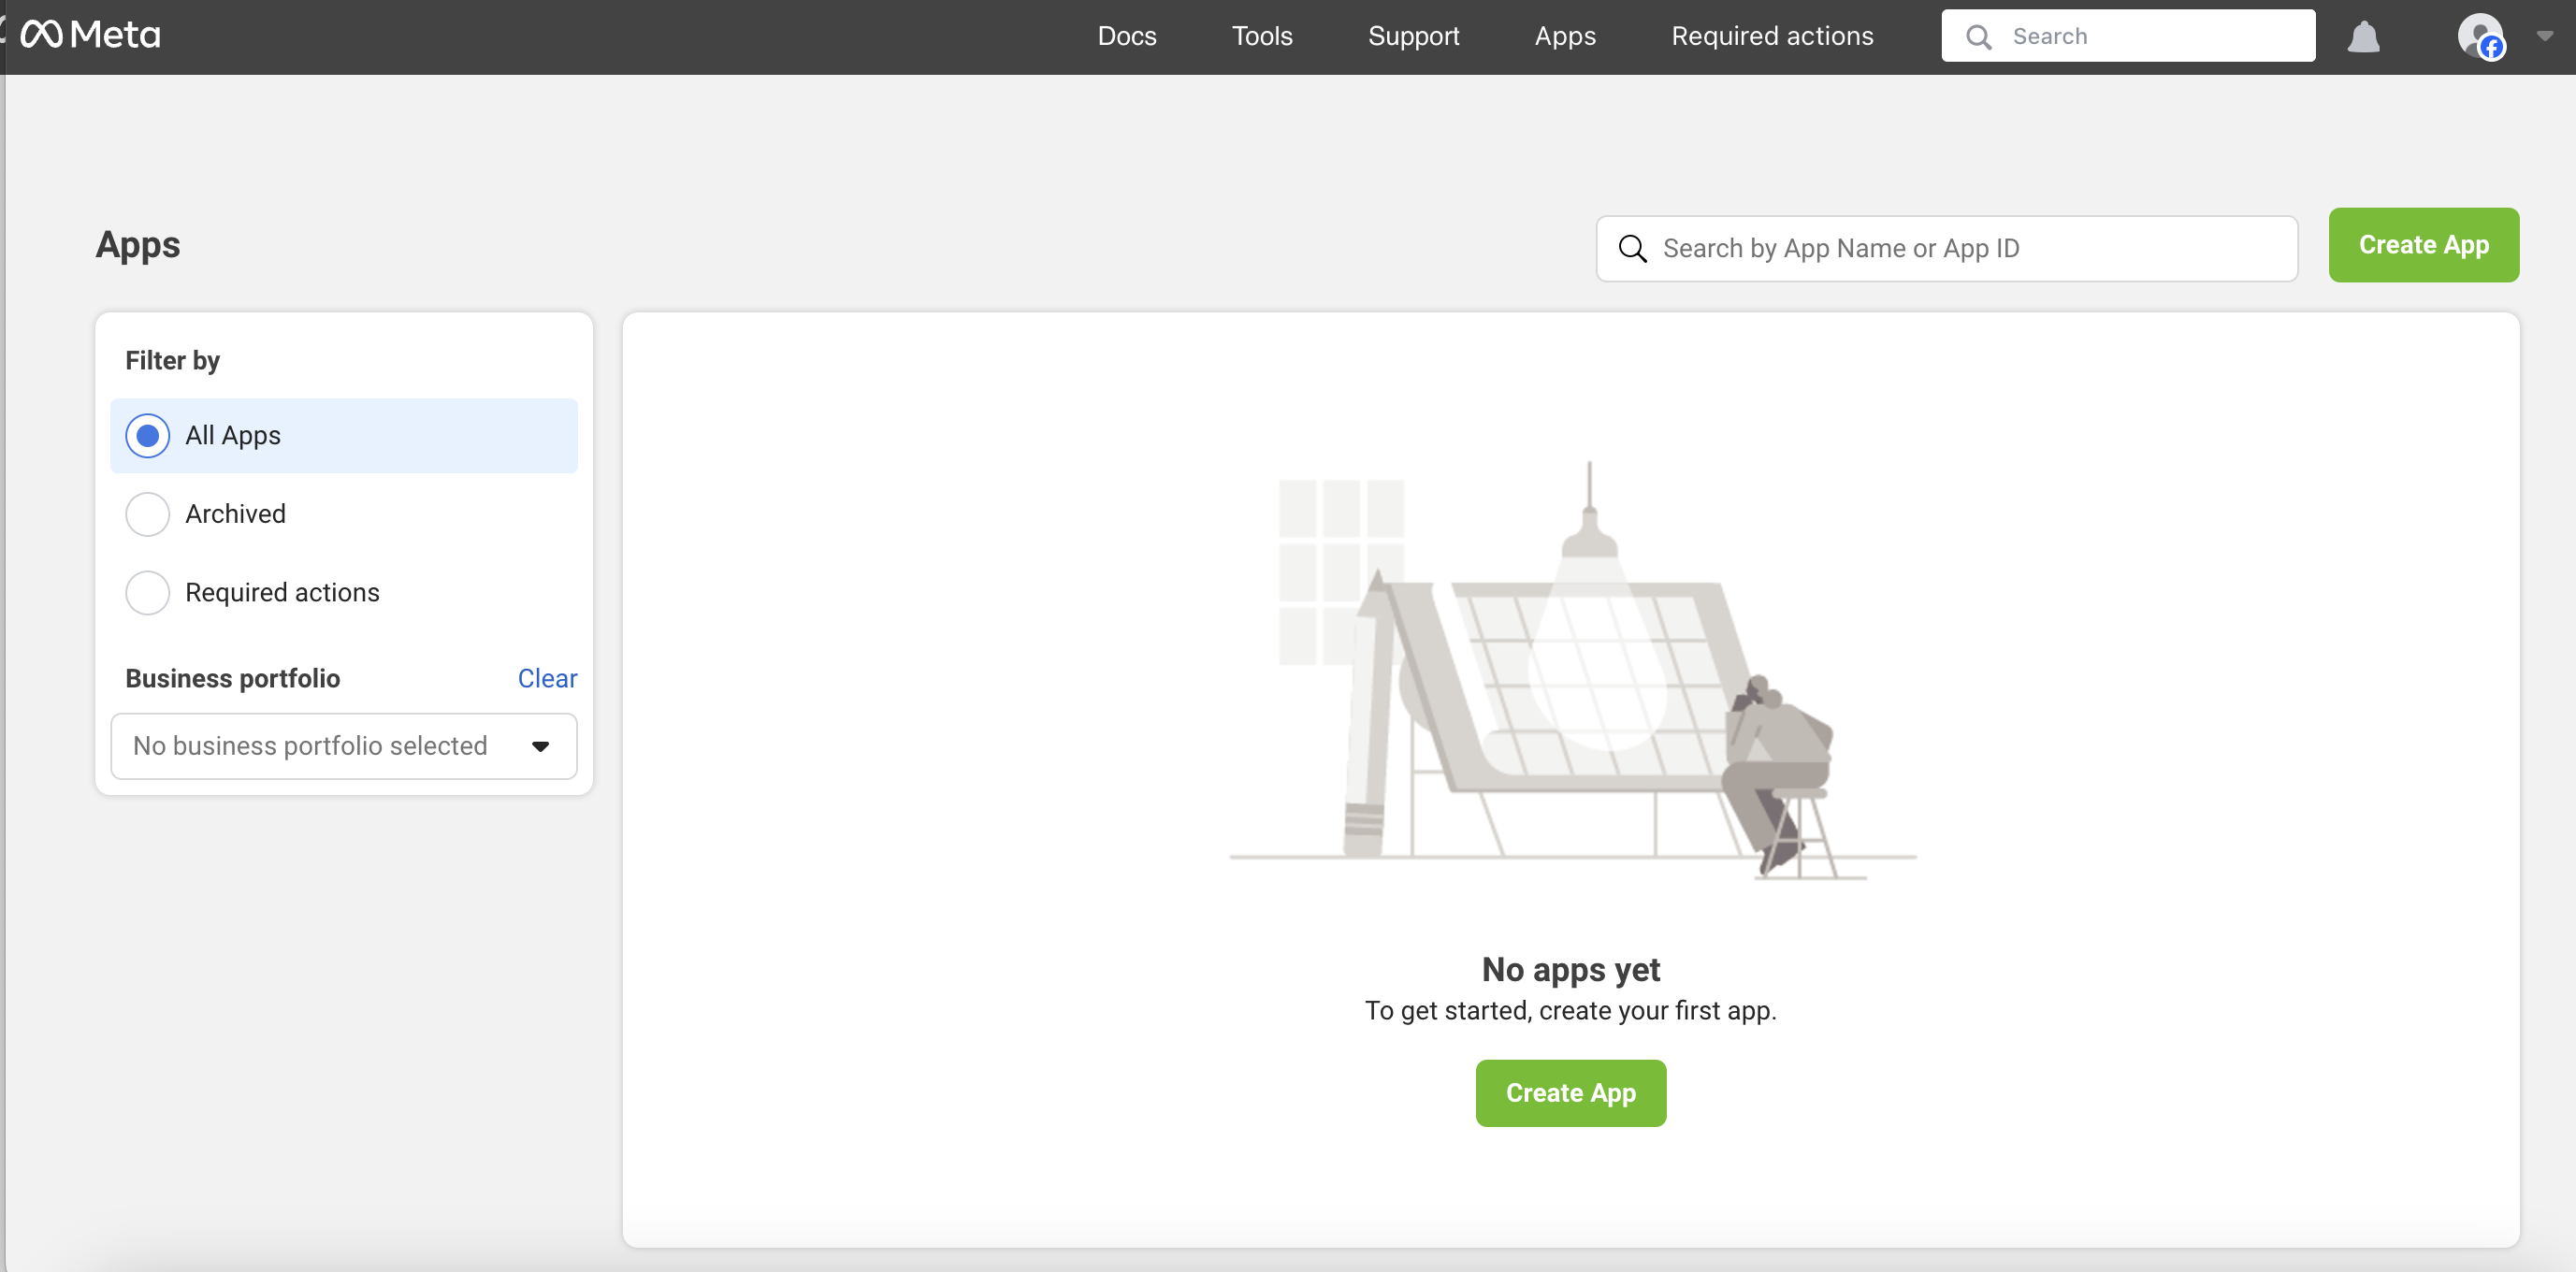Select Required actions filter radio
The image size is (2576, 1272).
click(148, 593)
